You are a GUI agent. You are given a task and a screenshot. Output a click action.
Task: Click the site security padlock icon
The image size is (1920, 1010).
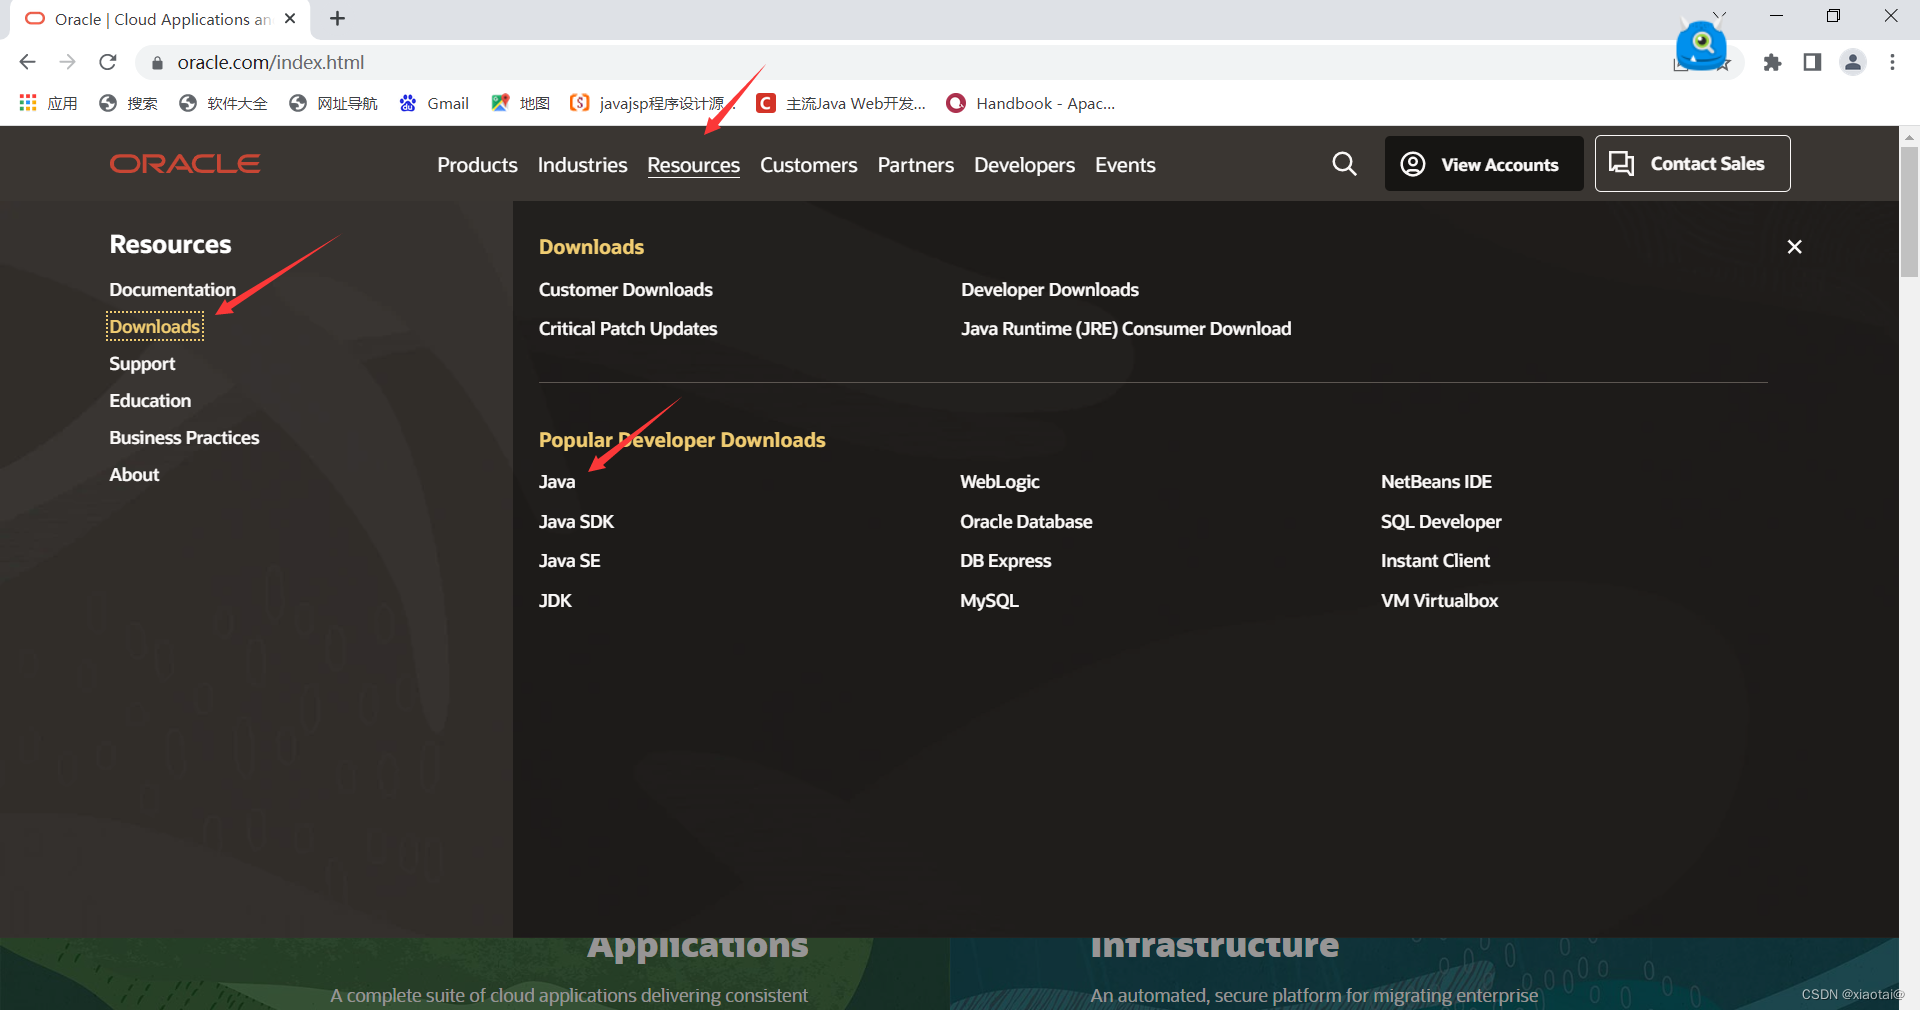coord(156,62)
